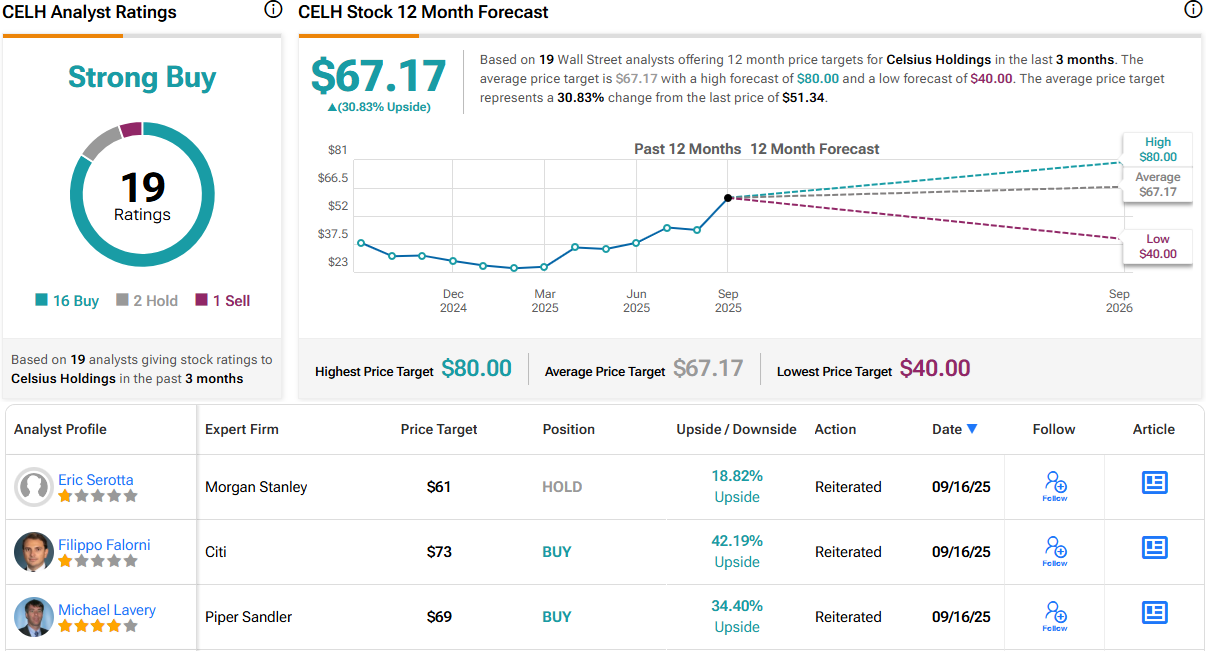Image resolution: width=1211 pixels, height=651 pixels.
Task: Open Eric Serotta analyst profile
Action: [x=95, y=480]
